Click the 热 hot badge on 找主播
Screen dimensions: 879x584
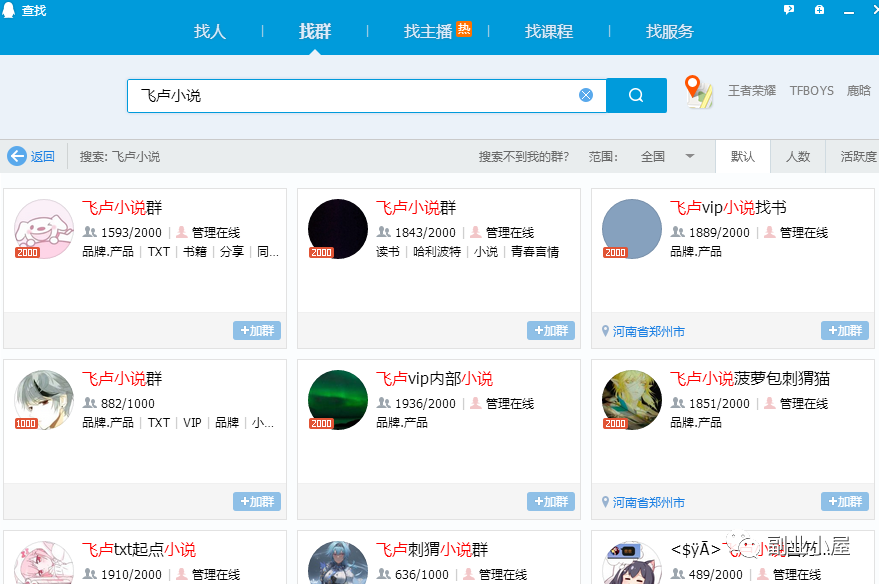pyautogui.click(x=463, y=30)
